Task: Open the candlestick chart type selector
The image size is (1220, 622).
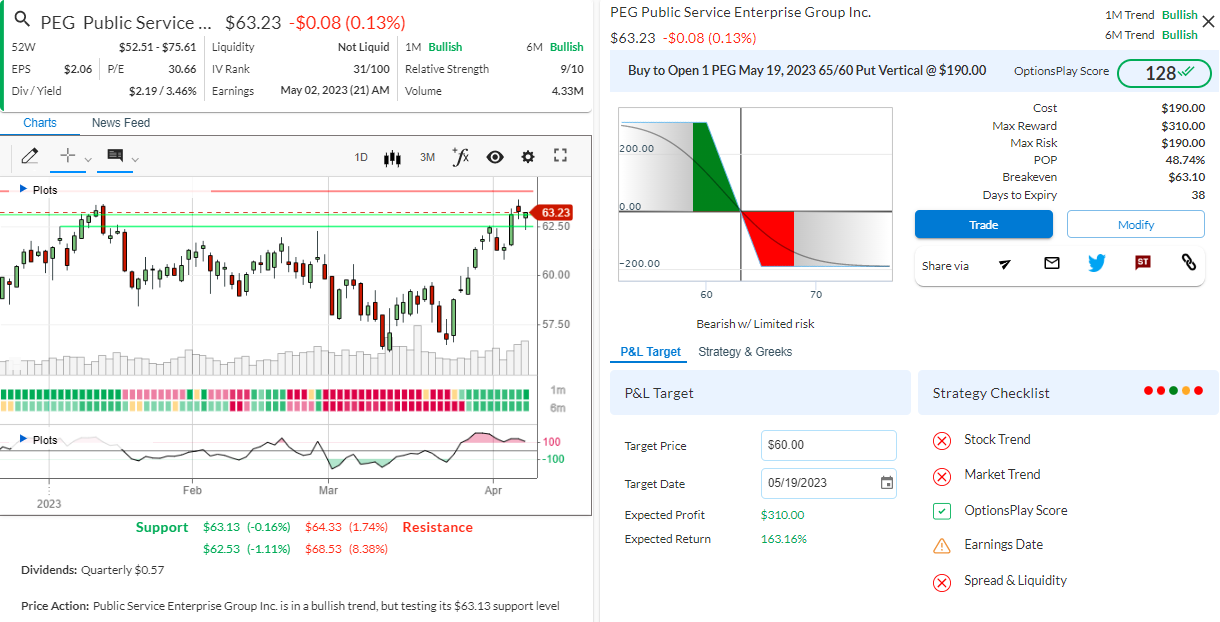Action: click(393, 157)
